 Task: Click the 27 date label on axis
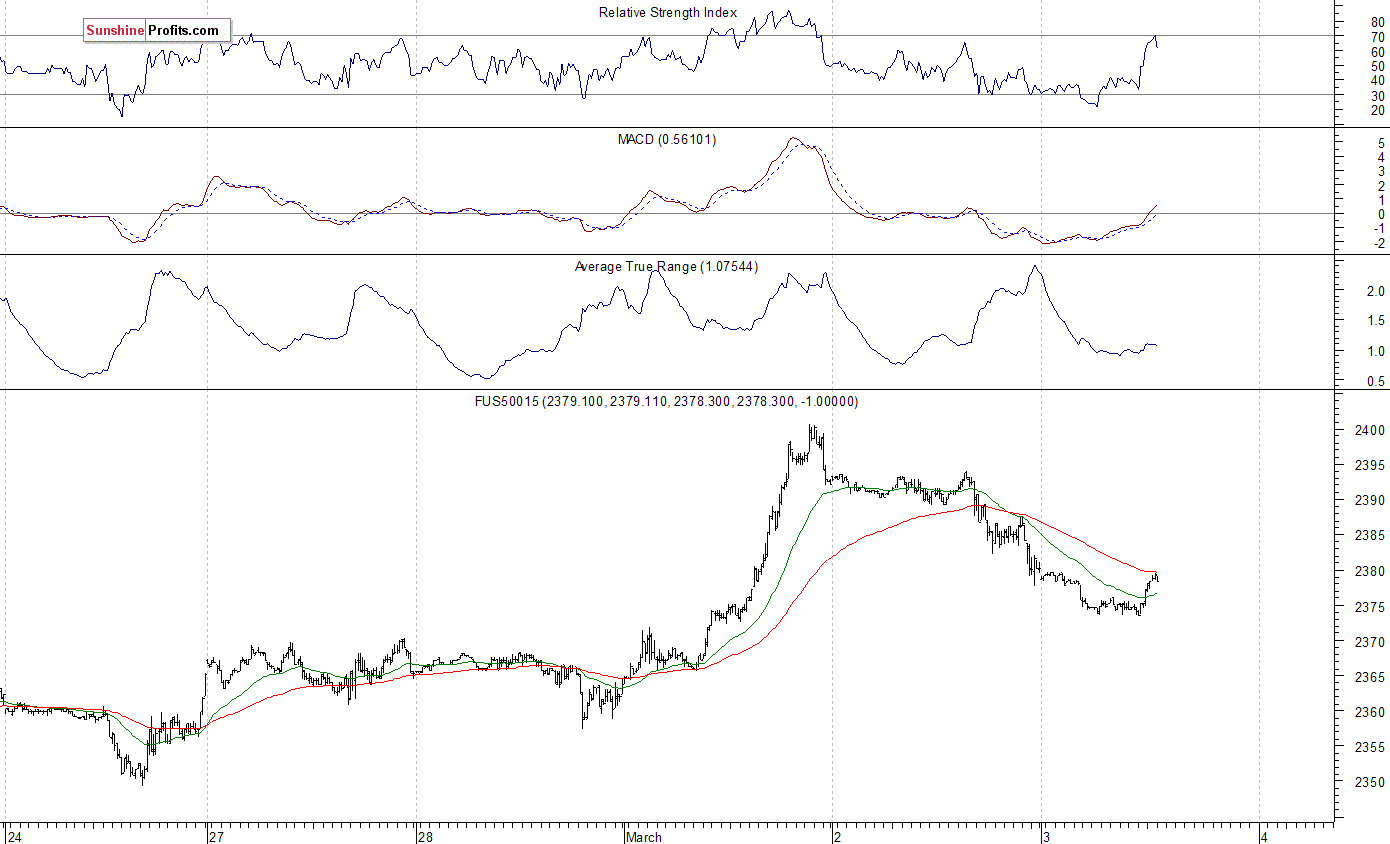point(215,837)
